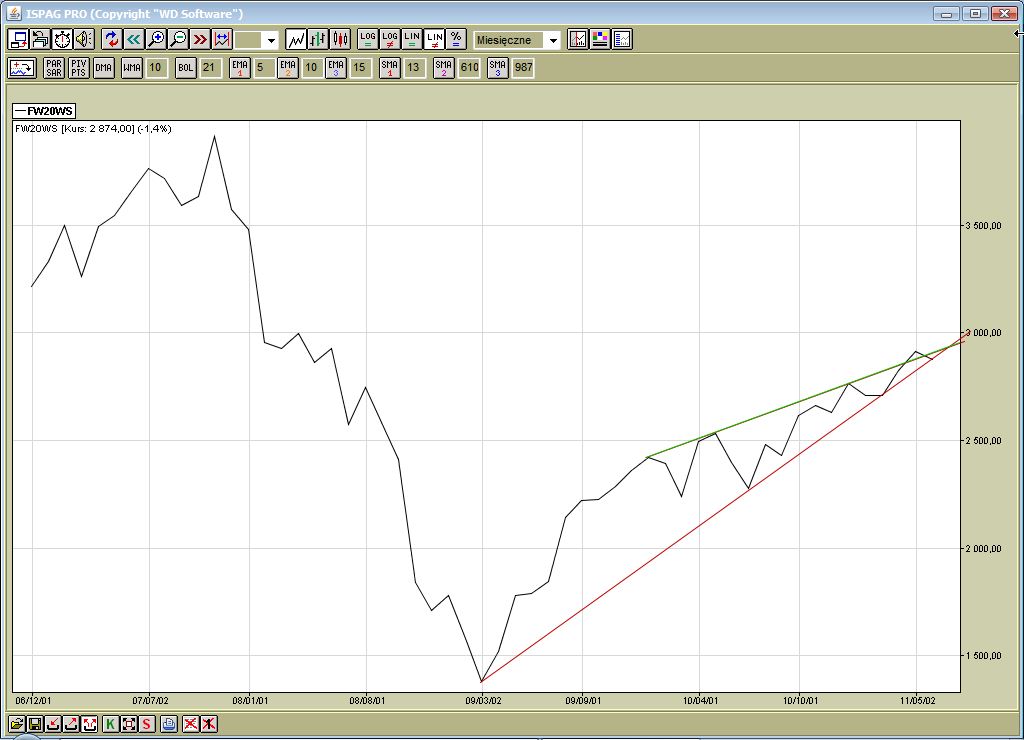Click the open folder icon in bottom toolbar
This screenshot has width=1024, height=740.
click(17, 724)
